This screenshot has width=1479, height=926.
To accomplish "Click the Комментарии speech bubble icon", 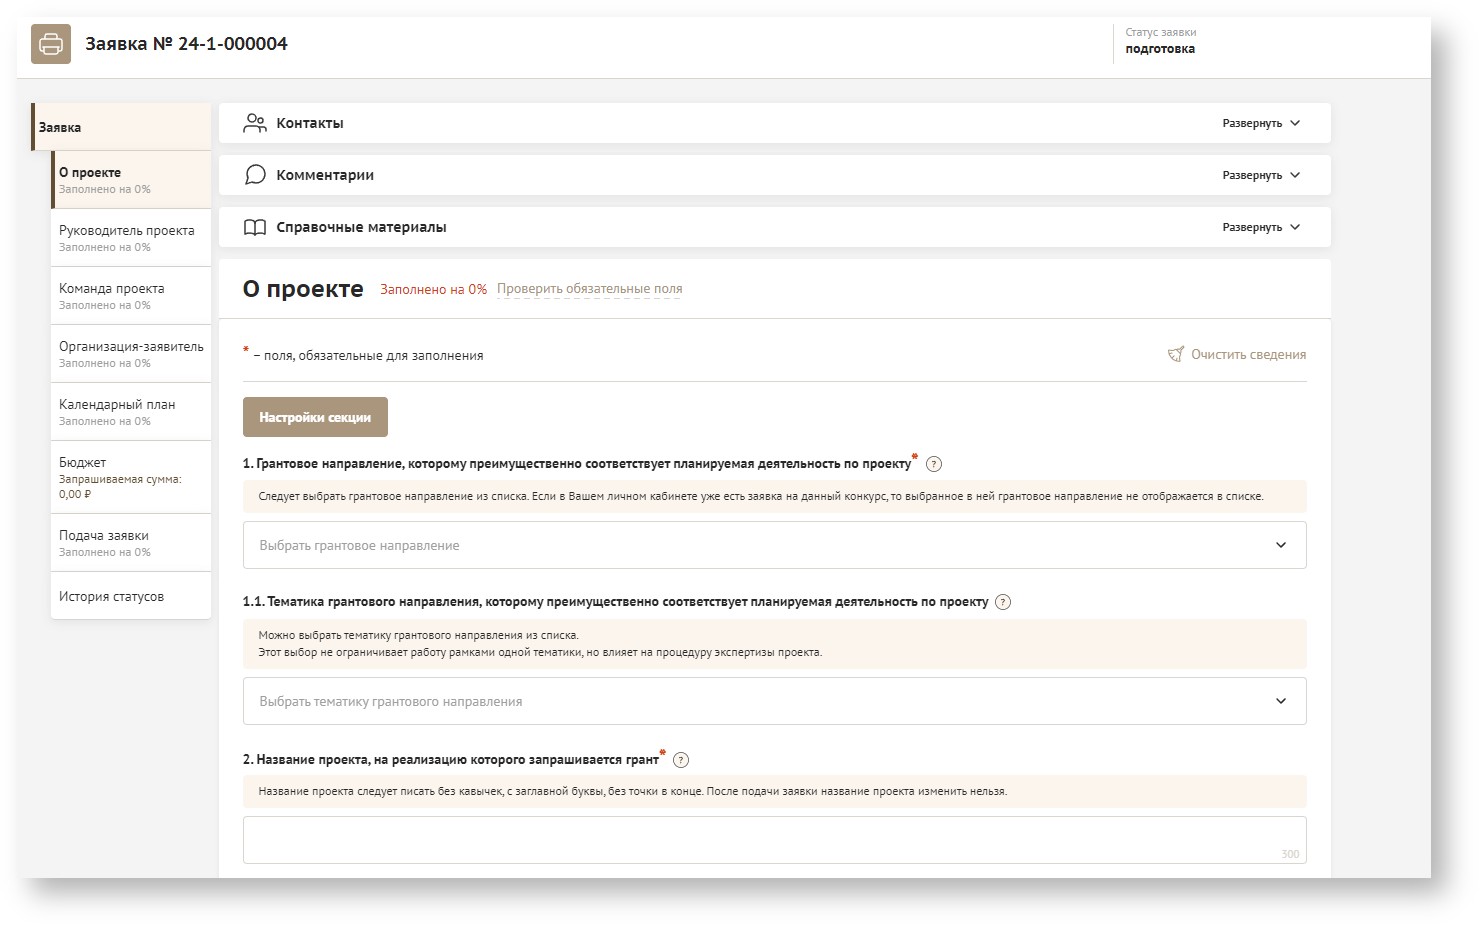I will coord(255,175).
